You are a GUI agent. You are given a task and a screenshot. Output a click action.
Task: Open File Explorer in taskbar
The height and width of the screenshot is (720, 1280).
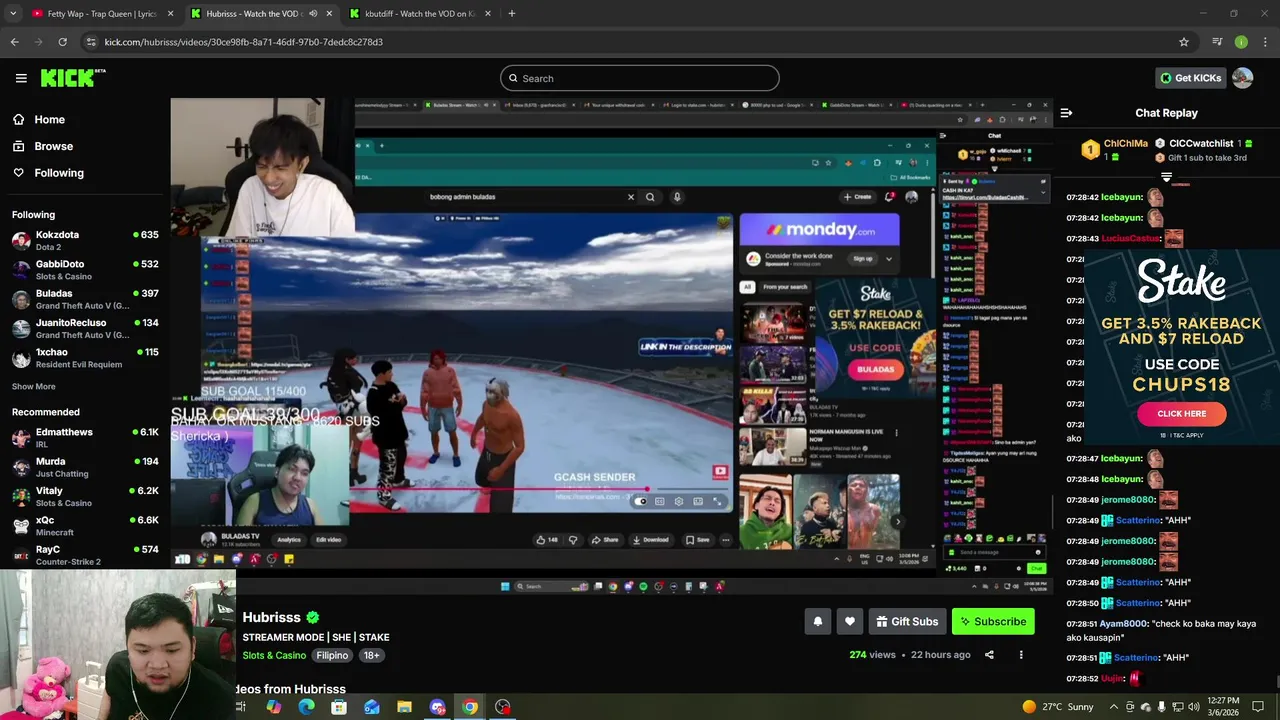point(404,707)
